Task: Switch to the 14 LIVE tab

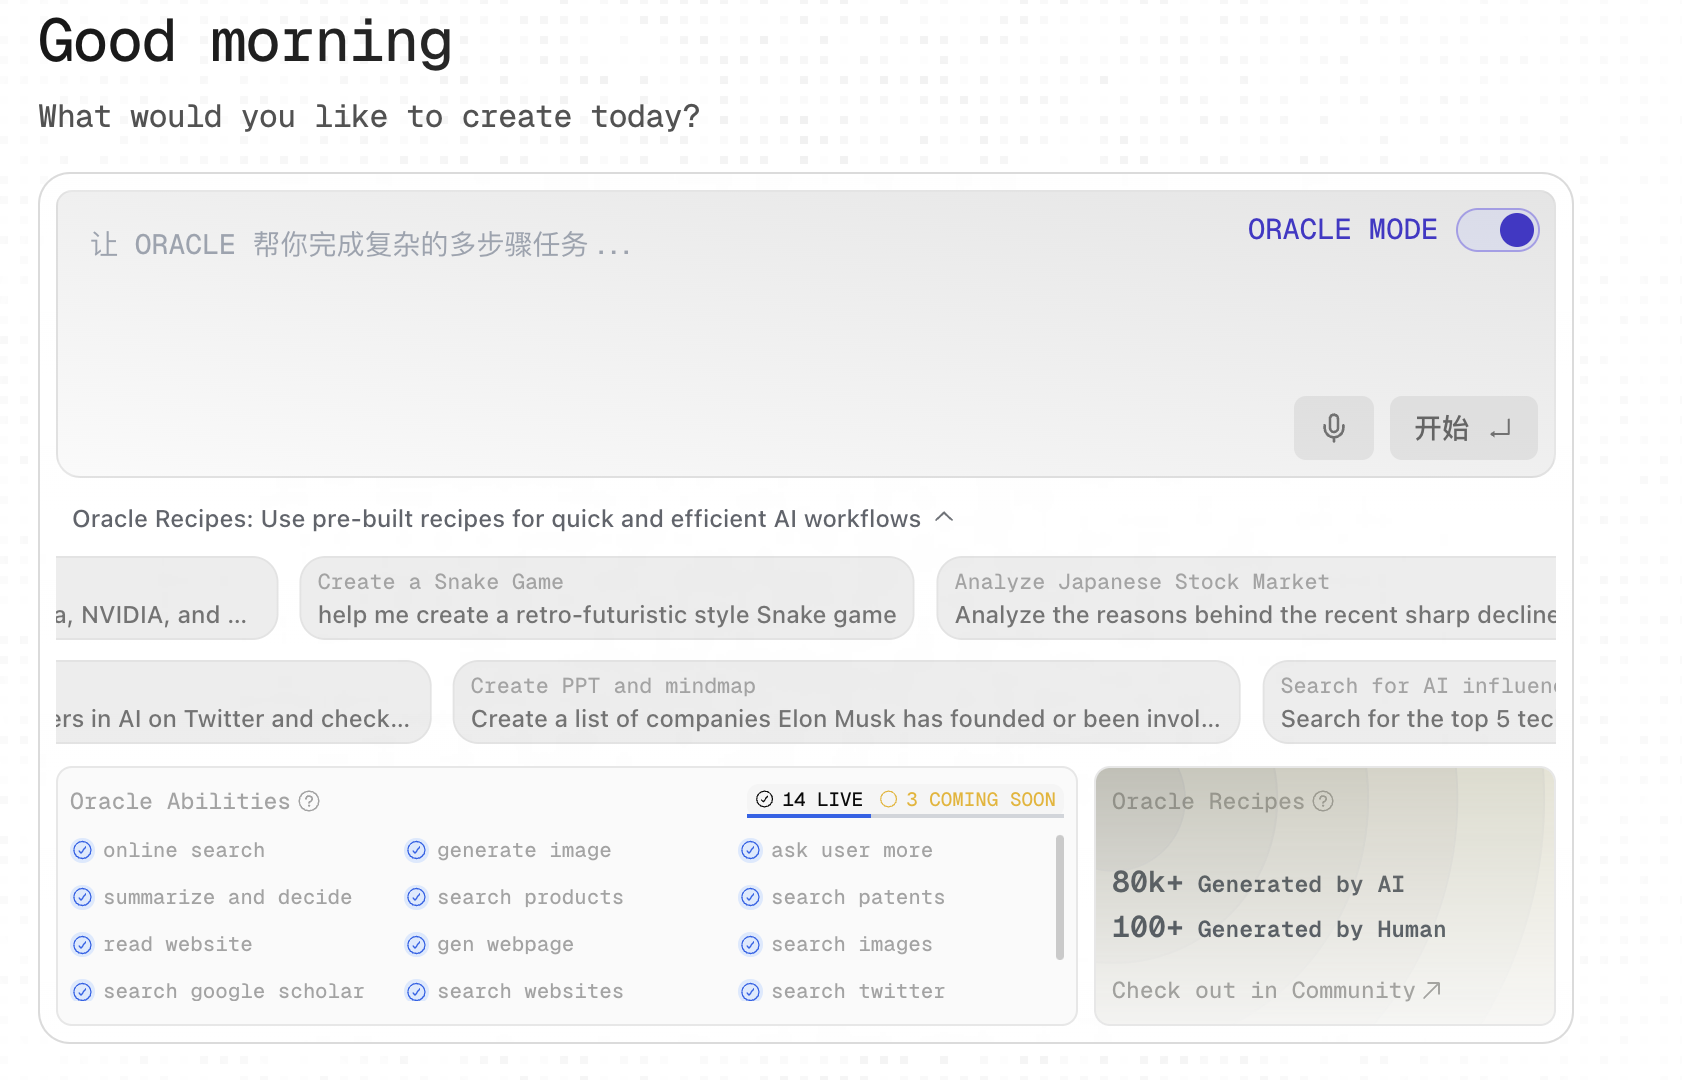Action: pyautogui.click(x=809, y=799)
